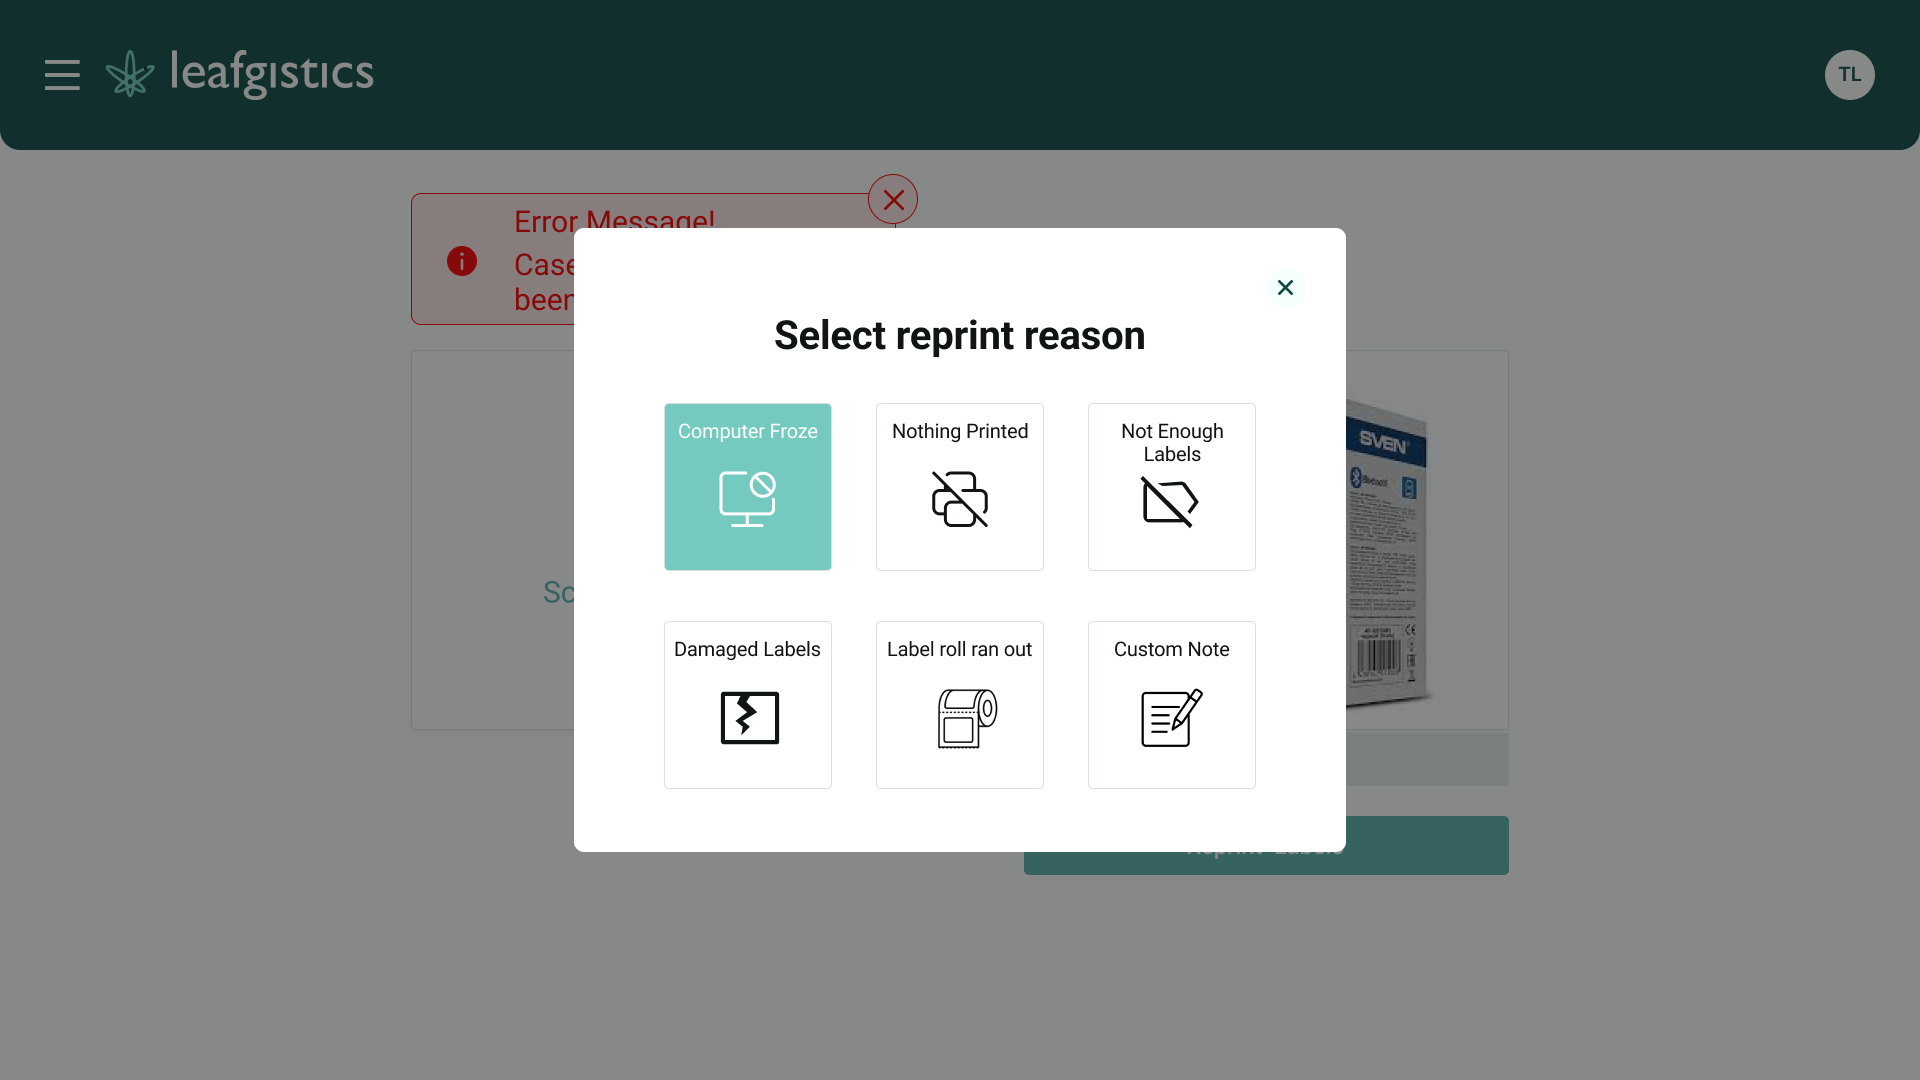The image size is (1920, 1080).
Task: Click the torn label icon
Action: point(750,718)
